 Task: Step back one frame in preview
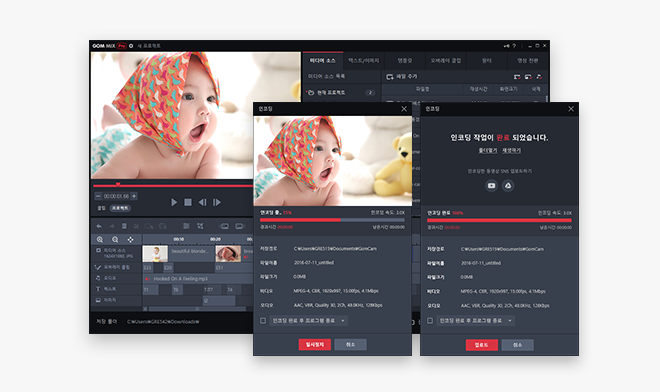click(x=202, y=203)
